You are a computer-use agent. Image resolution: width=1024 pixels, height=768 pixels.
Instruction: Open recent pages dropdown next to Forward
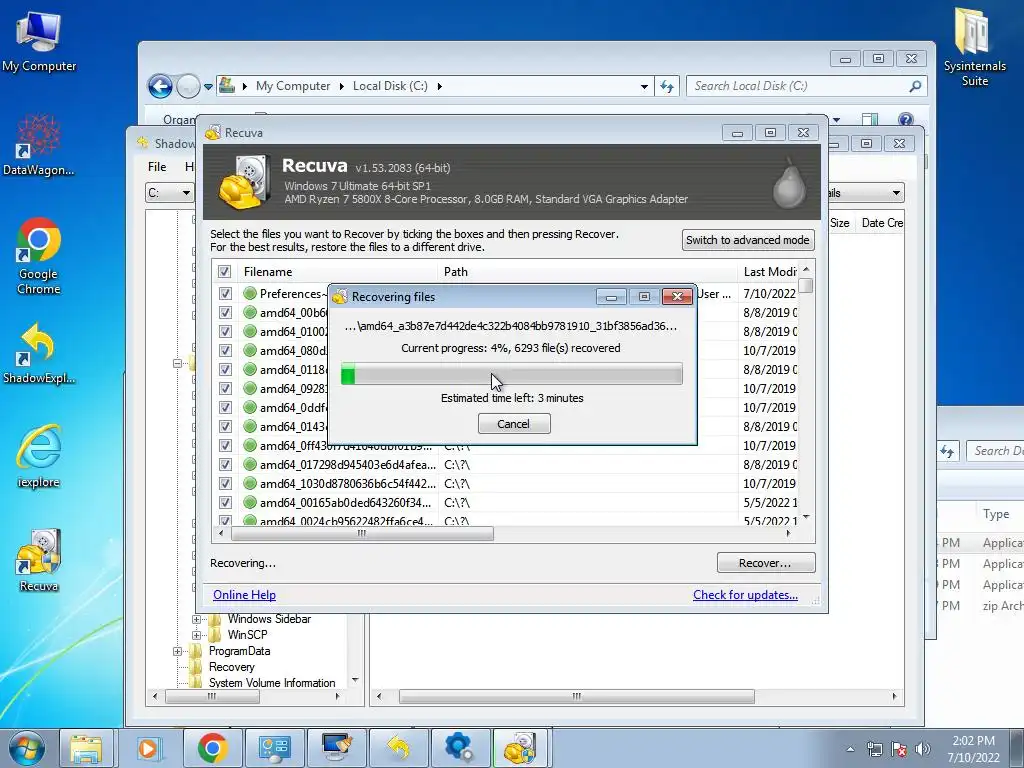(208, 86)
